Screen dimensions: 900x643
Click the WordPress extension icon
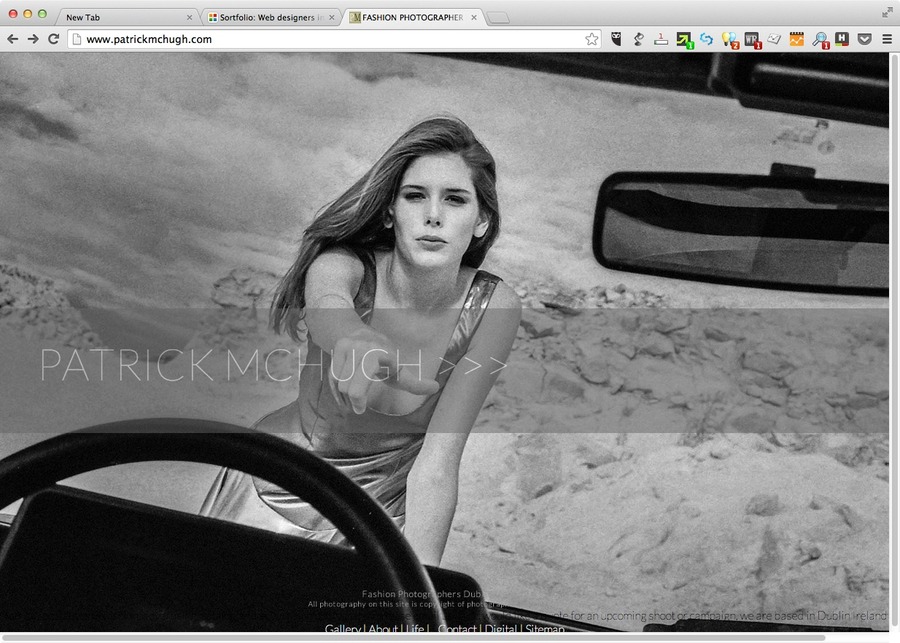751,38
